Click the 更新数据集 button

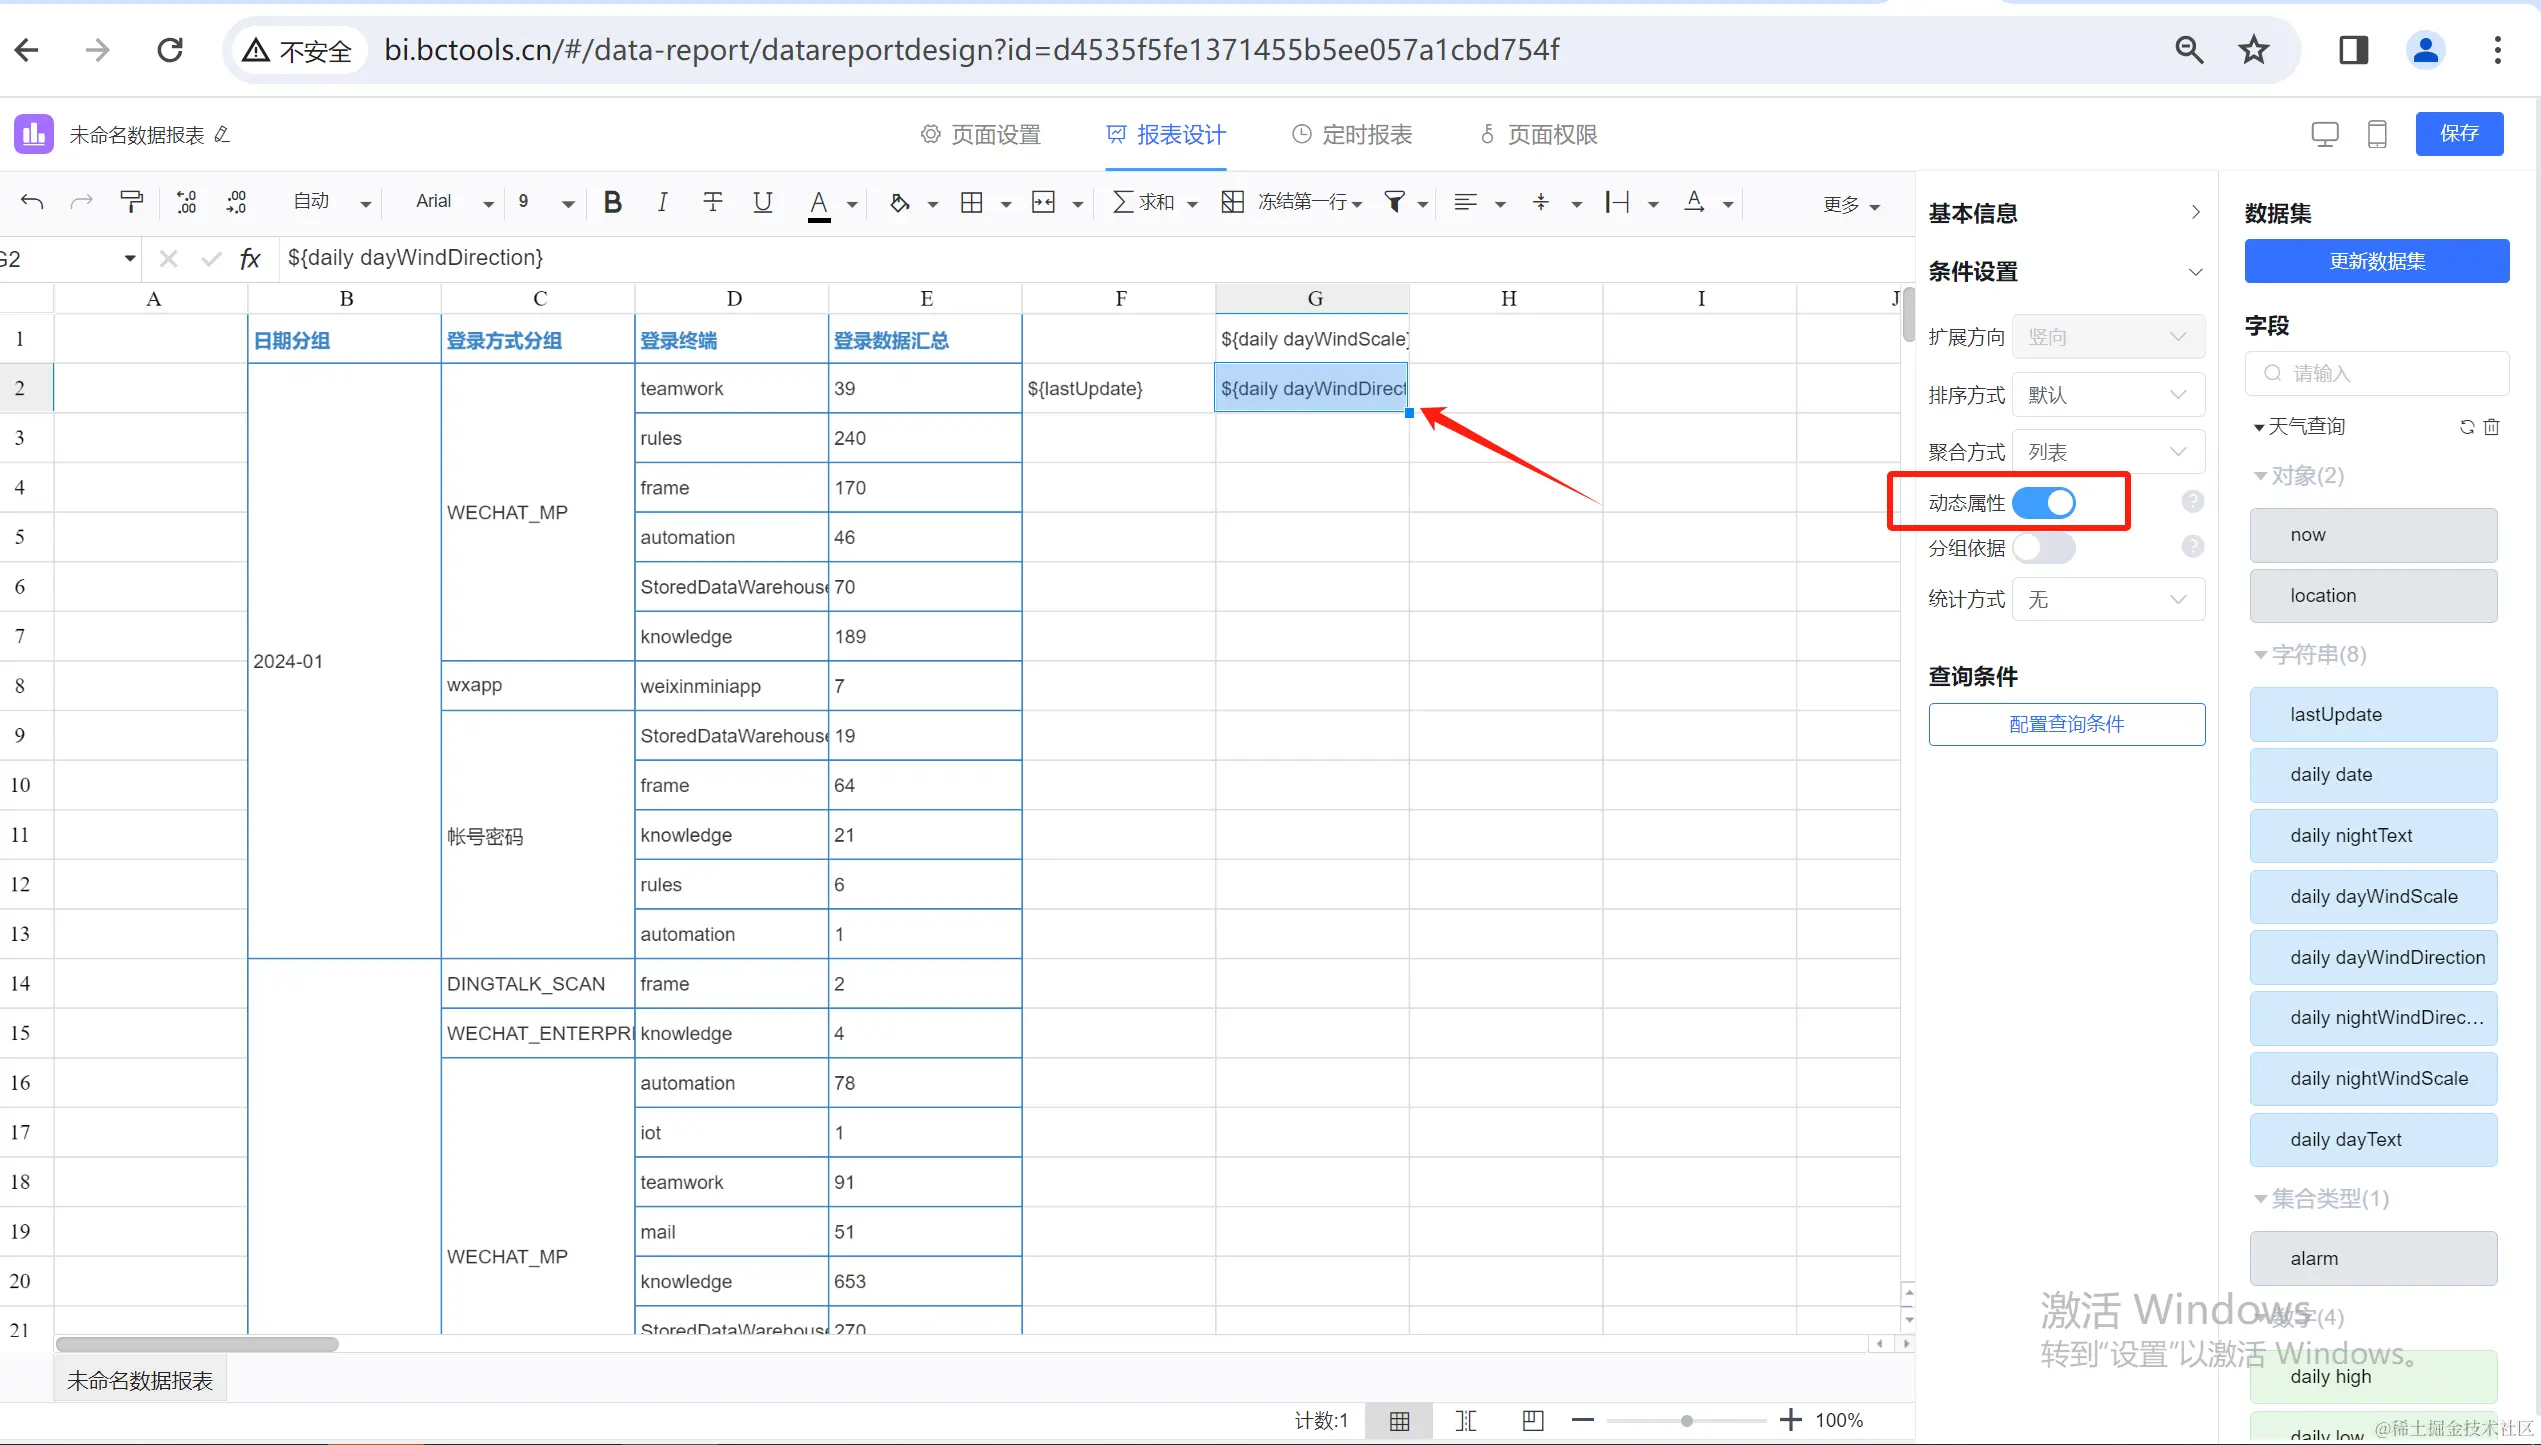2376,261
